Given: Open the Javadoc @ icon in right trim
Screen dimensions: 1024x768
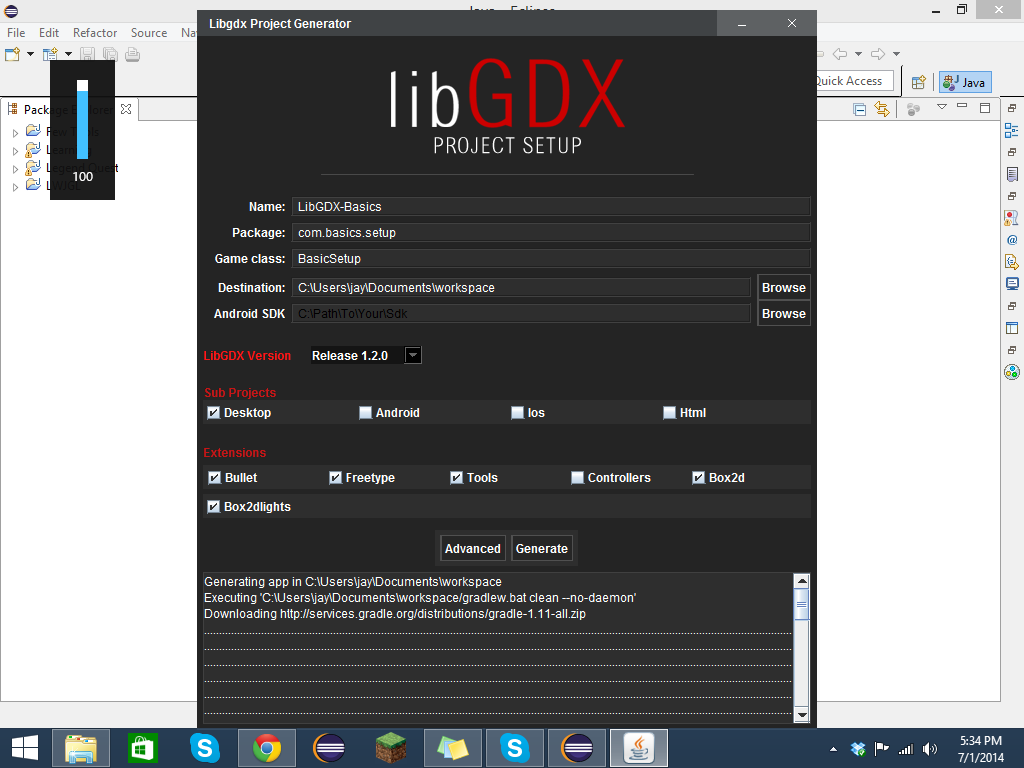Looking at the screenshot, I should coord(1012,240).
